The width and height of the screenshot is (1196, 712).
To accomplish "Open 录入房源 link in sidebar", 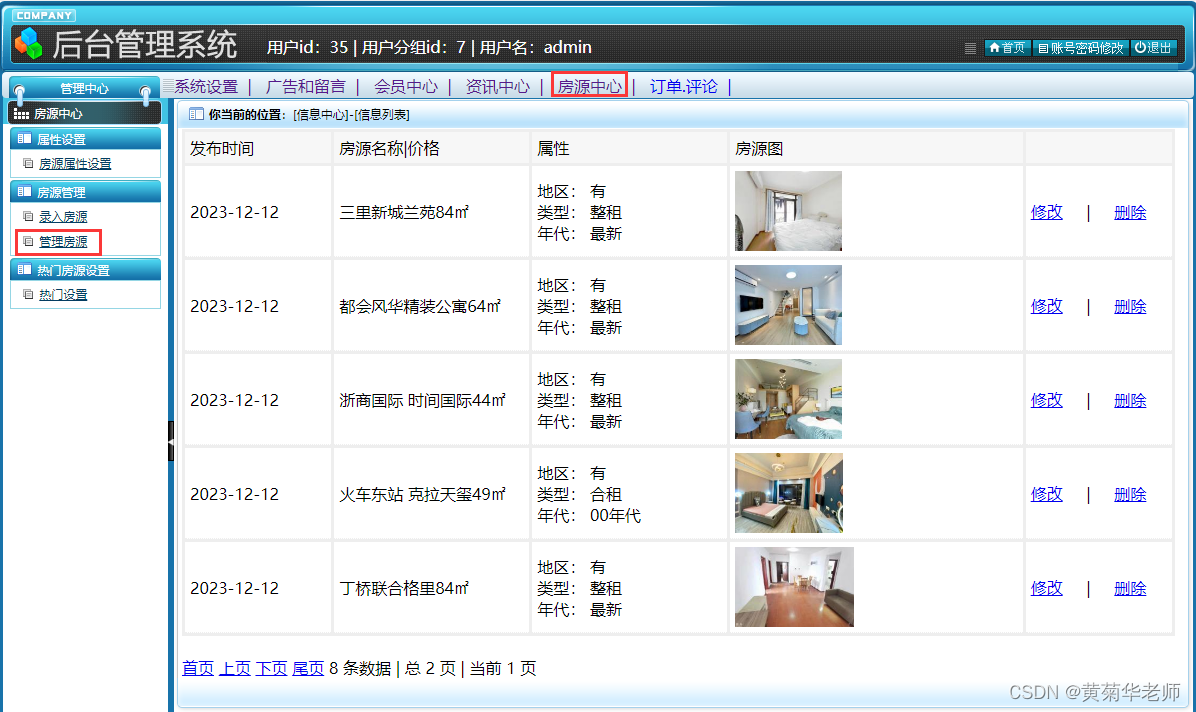I will pyautogui.click(x=63, y=217).
